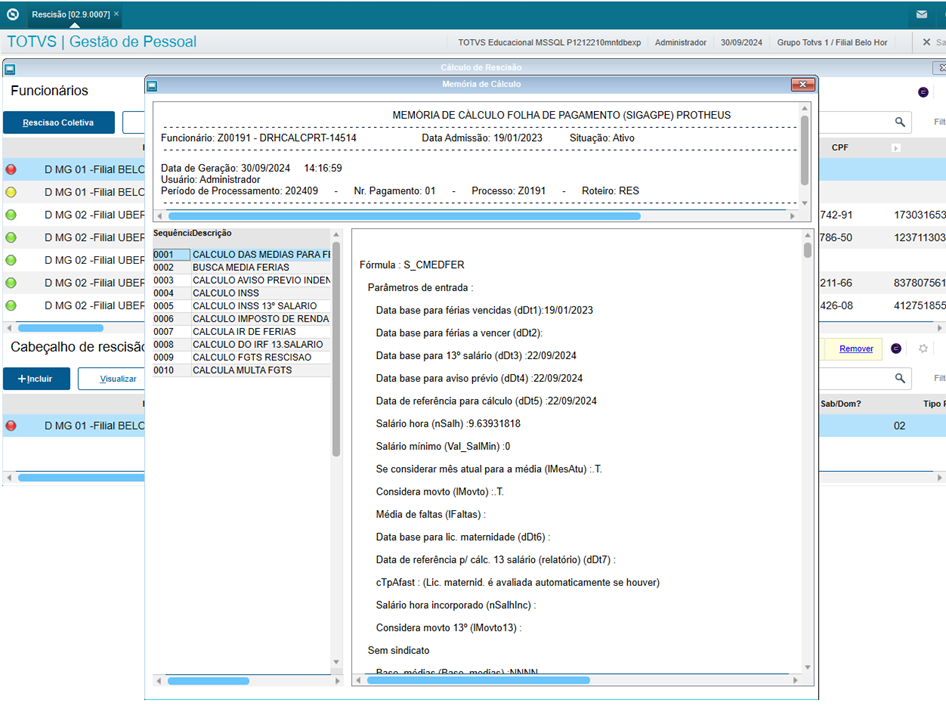Click the arrow next to CPF column header
This screenshot has width=946, height=706.
point(896,148)
